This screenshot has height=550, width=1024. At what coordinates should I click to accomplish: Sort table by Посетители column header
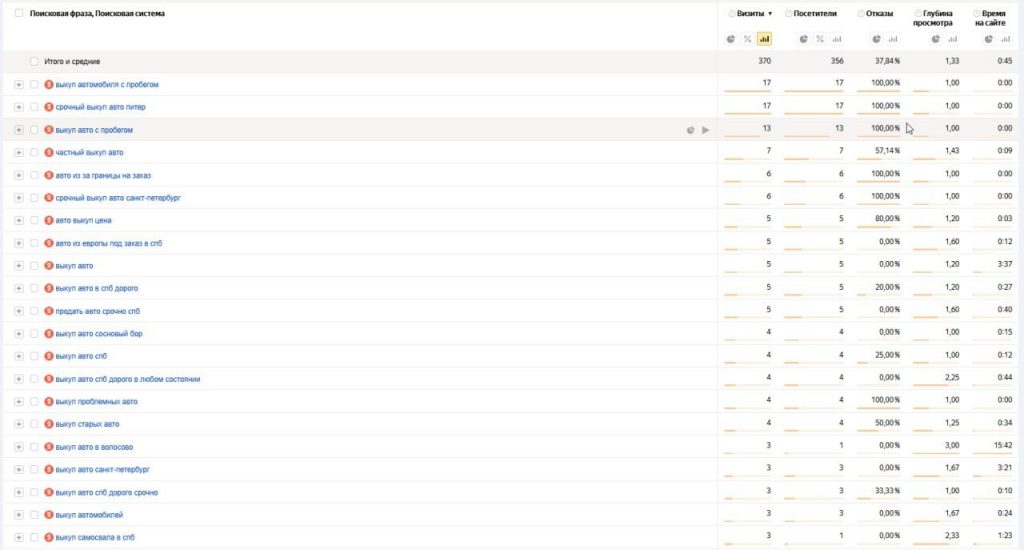815,14
